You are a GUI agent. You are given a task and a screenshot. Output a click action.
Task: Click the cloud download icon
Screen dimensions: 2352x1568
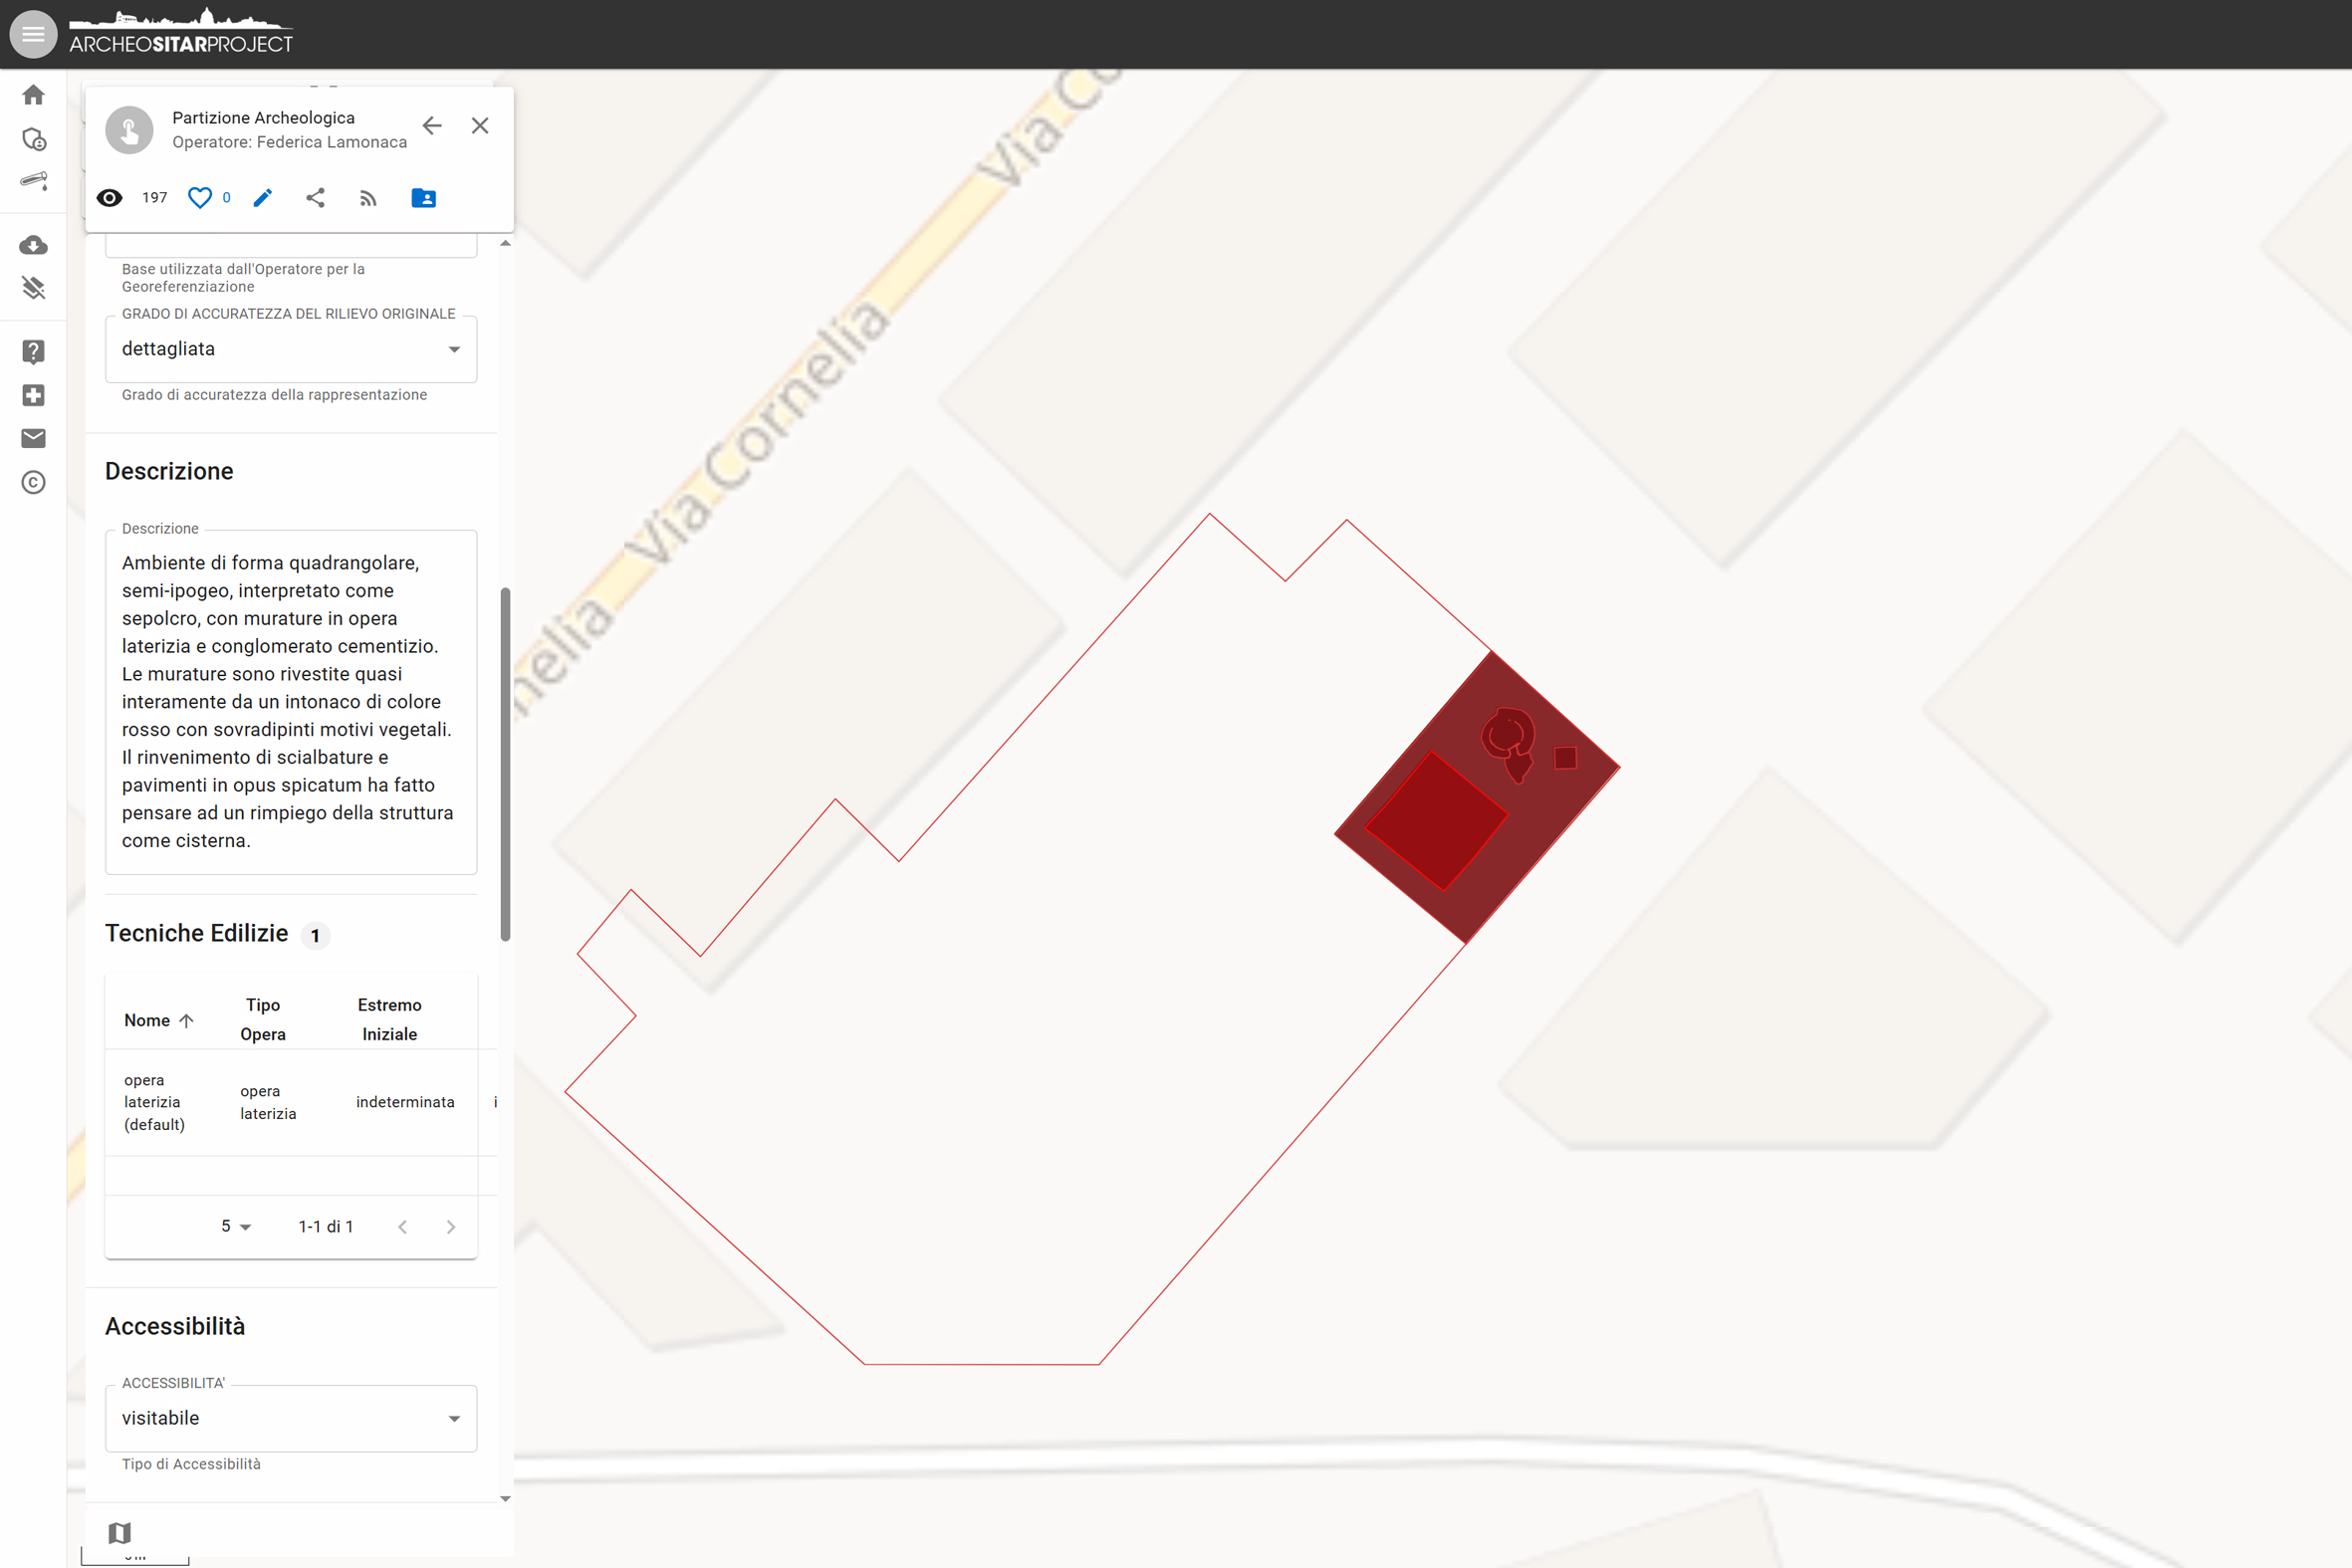point(33,245)
